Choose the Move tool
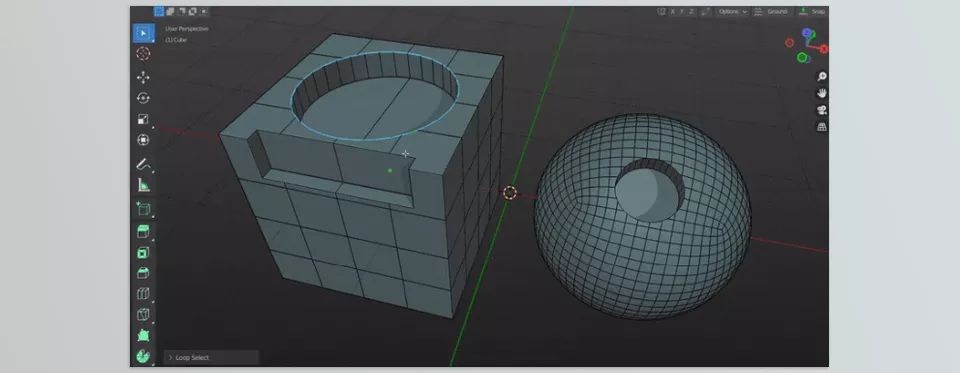960x373 pixels. [x=143, y=77]
